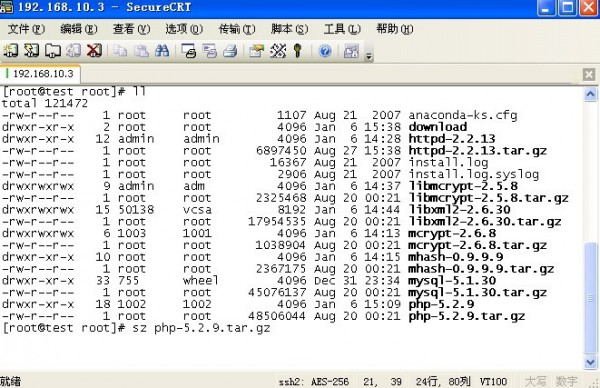600x388 pixels.
Task: Click the Quick Connect toolbar icon
Action: click(x=32, y=51)
